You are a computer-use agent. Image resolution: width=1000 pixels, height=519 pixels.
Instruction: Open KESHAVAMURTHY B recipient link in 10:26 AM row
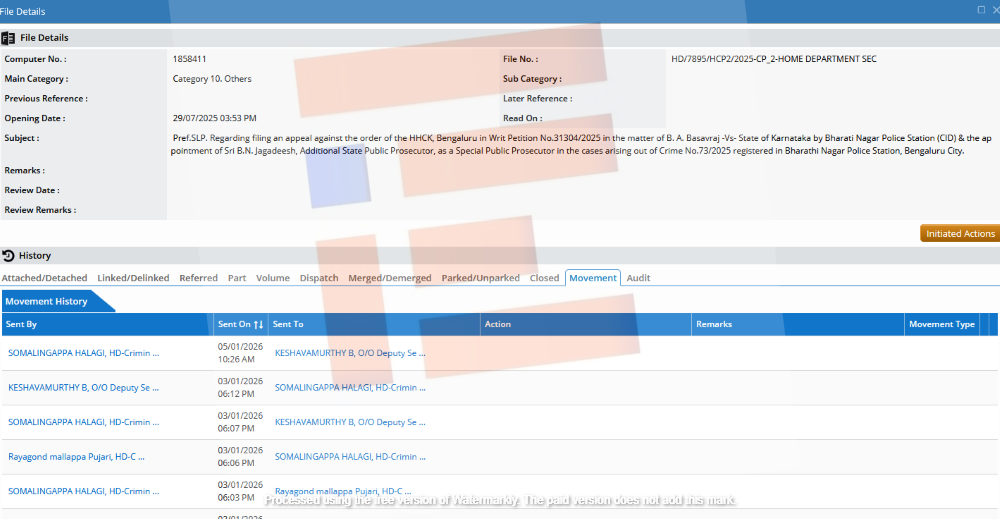pos(350,353)
